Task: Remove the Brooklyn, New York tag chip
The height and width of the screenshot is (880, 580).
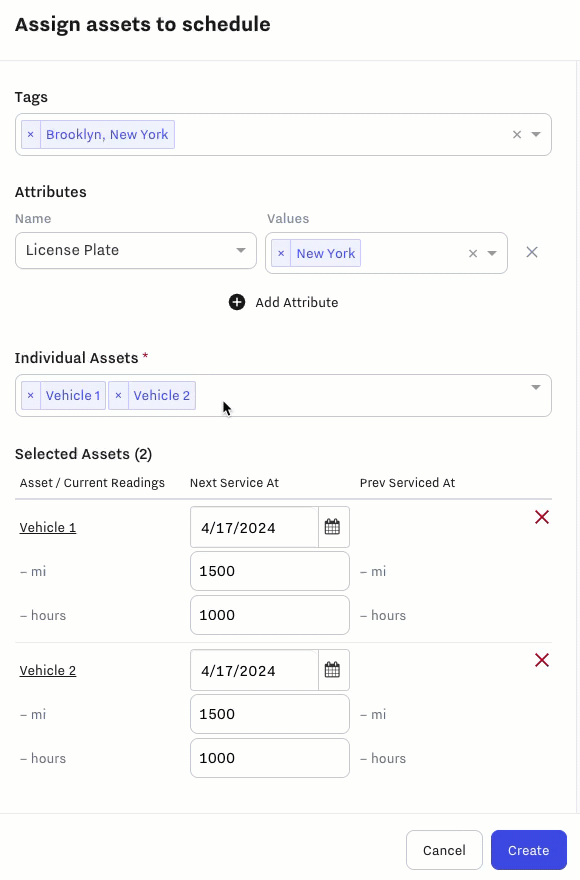Action: tap(31, 135)
